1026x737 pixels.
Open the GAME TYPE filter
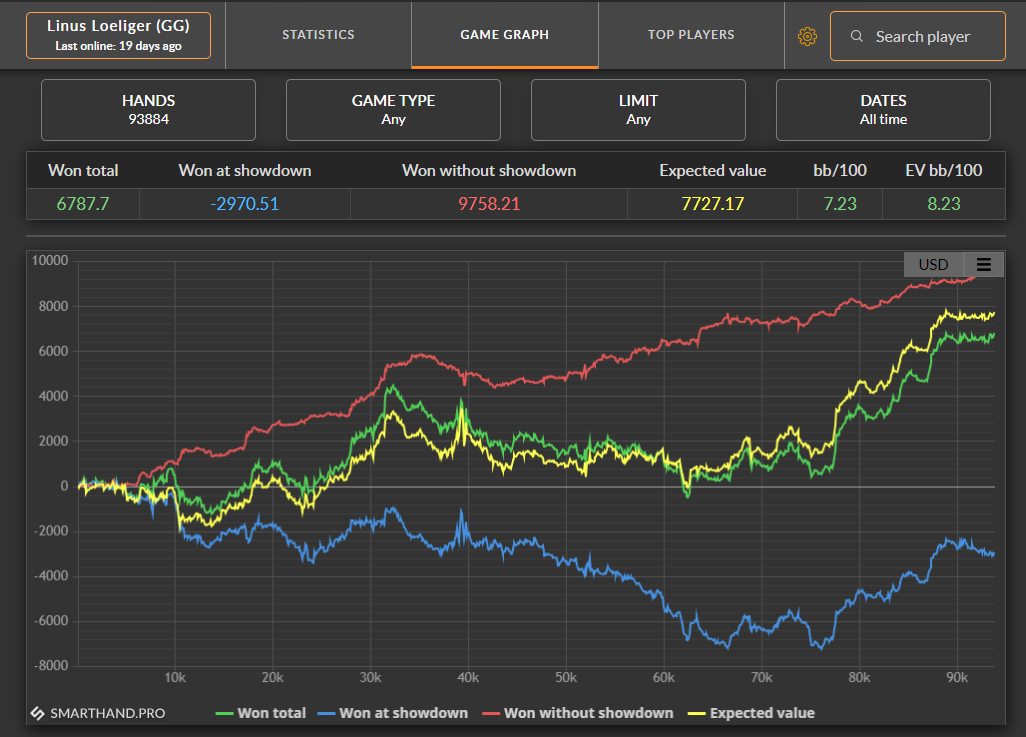[393, 110]
